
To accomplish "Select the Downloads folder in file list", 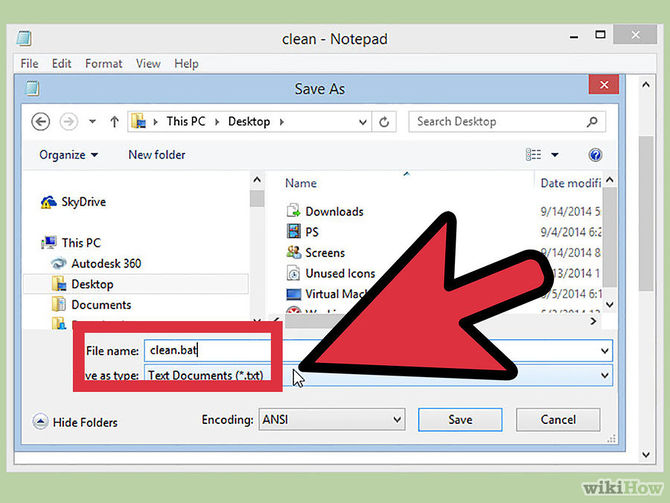I will (x=334, y=212).
